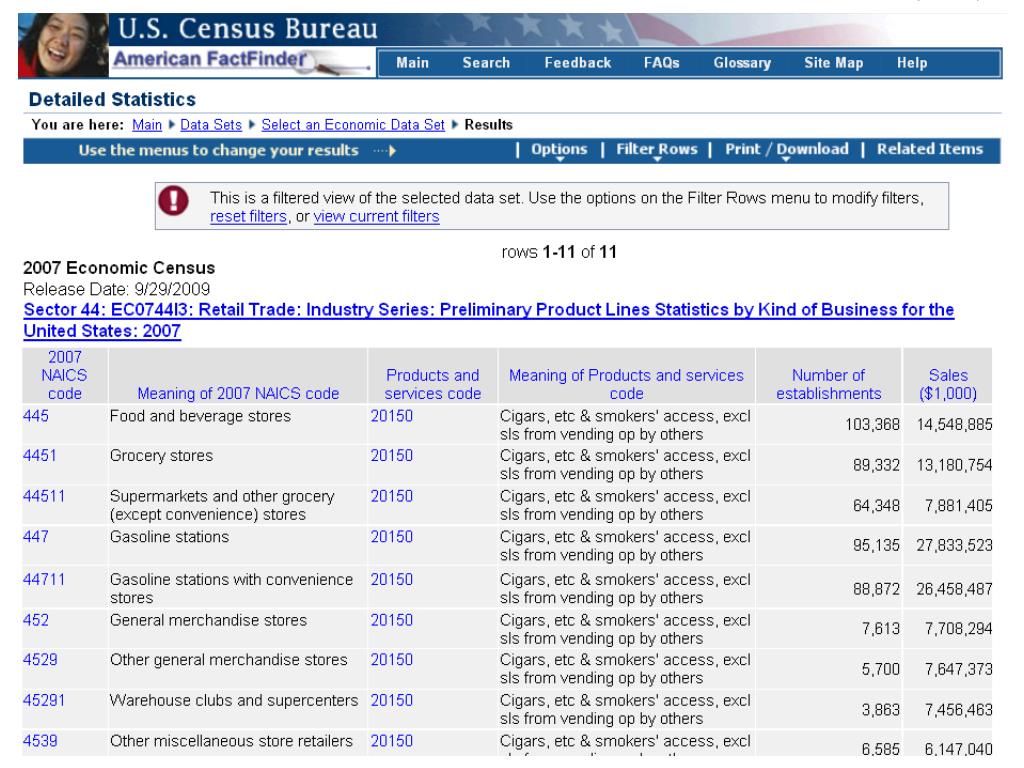The width and height of the screenshot is (1024, 768).
Task: Open the Main navigation menu item
Action: coord(412,63)
